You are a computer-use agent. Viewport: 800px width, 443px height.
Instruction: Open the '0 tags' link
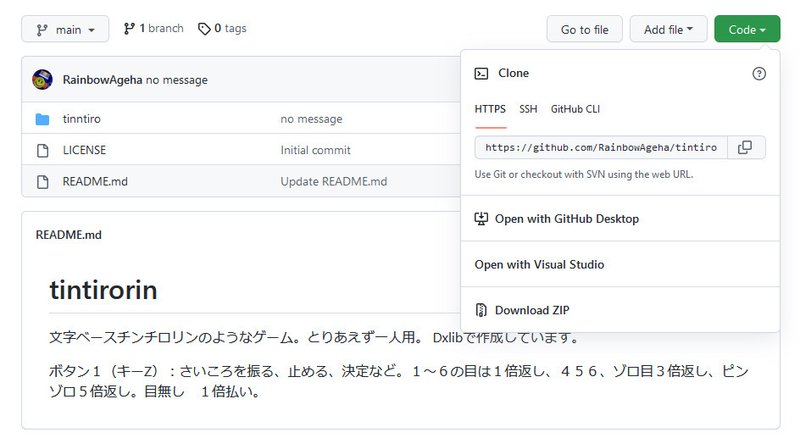coord(222,29)
